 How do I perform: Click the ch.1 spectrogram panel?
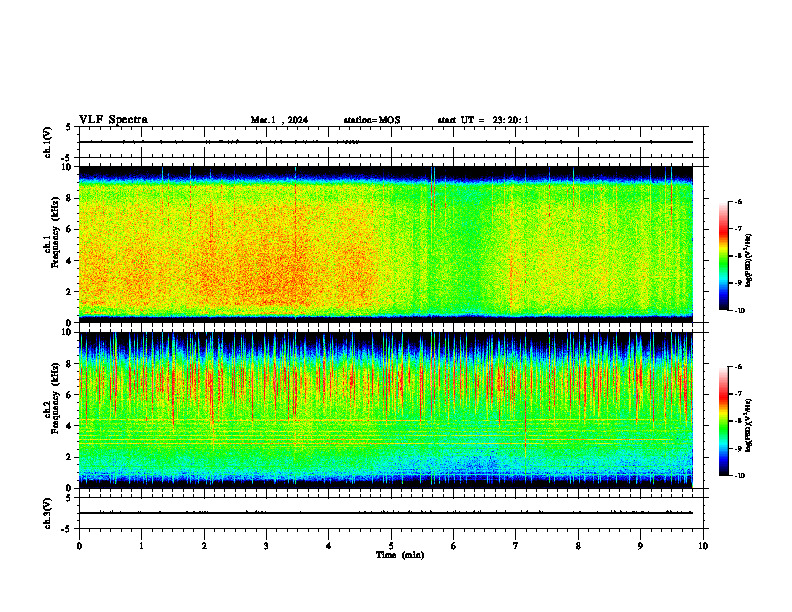coord(385,244)
